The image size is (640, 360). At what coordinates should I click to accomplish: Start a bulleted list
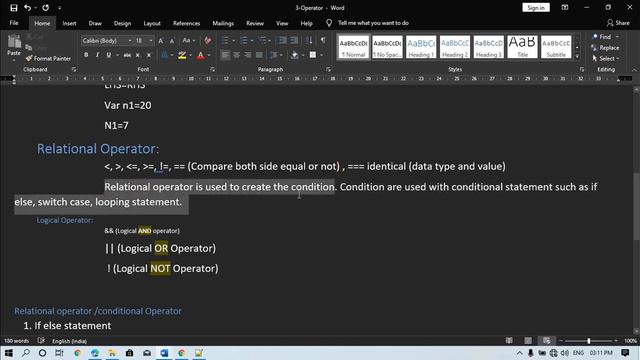click(225, 40)
